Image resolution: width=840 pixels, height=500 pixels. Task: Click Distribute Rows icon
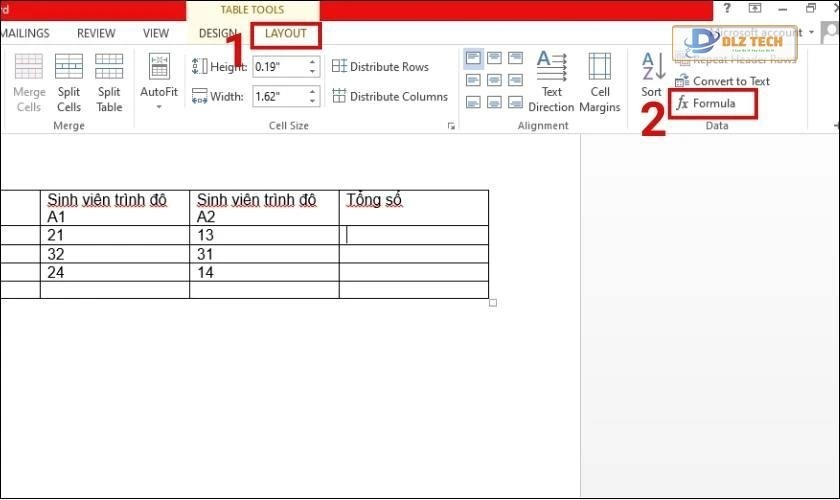click(x=340, y=67)
